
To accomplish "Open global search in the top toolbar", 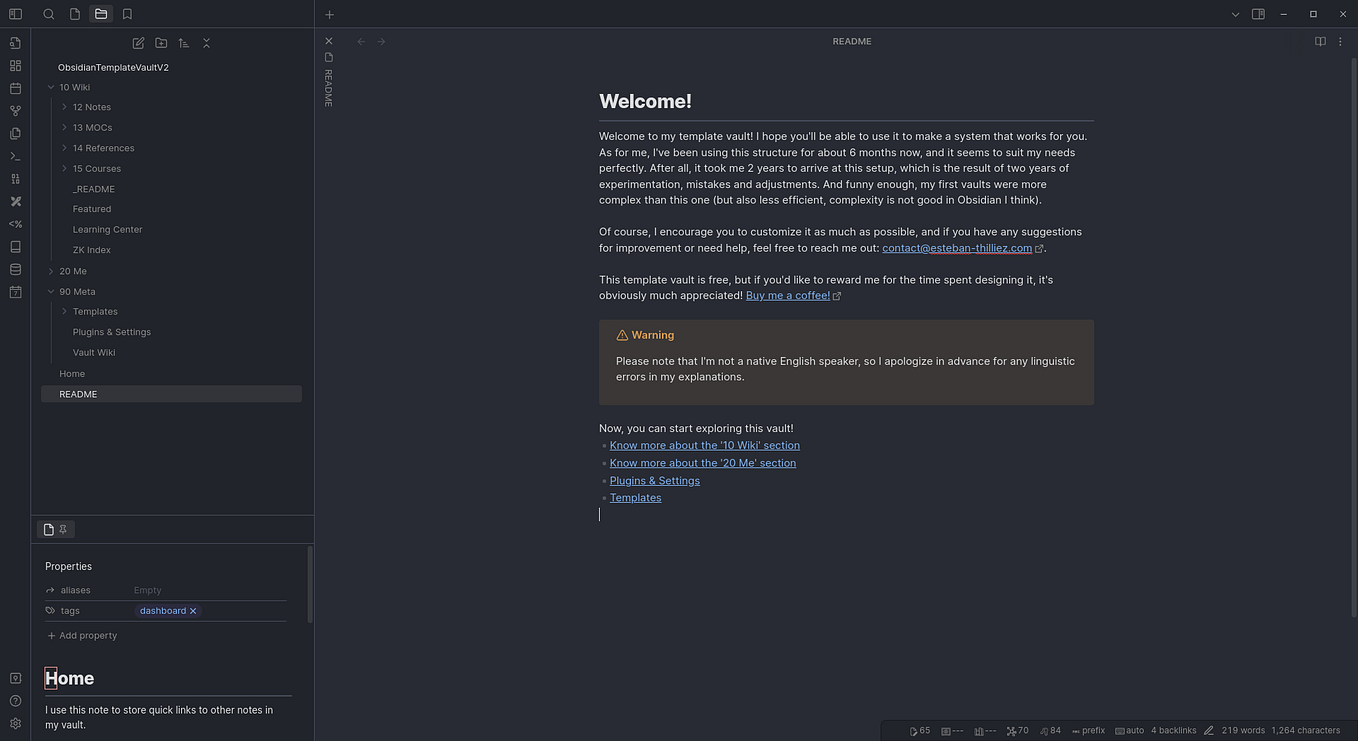I will coord(48,14).
